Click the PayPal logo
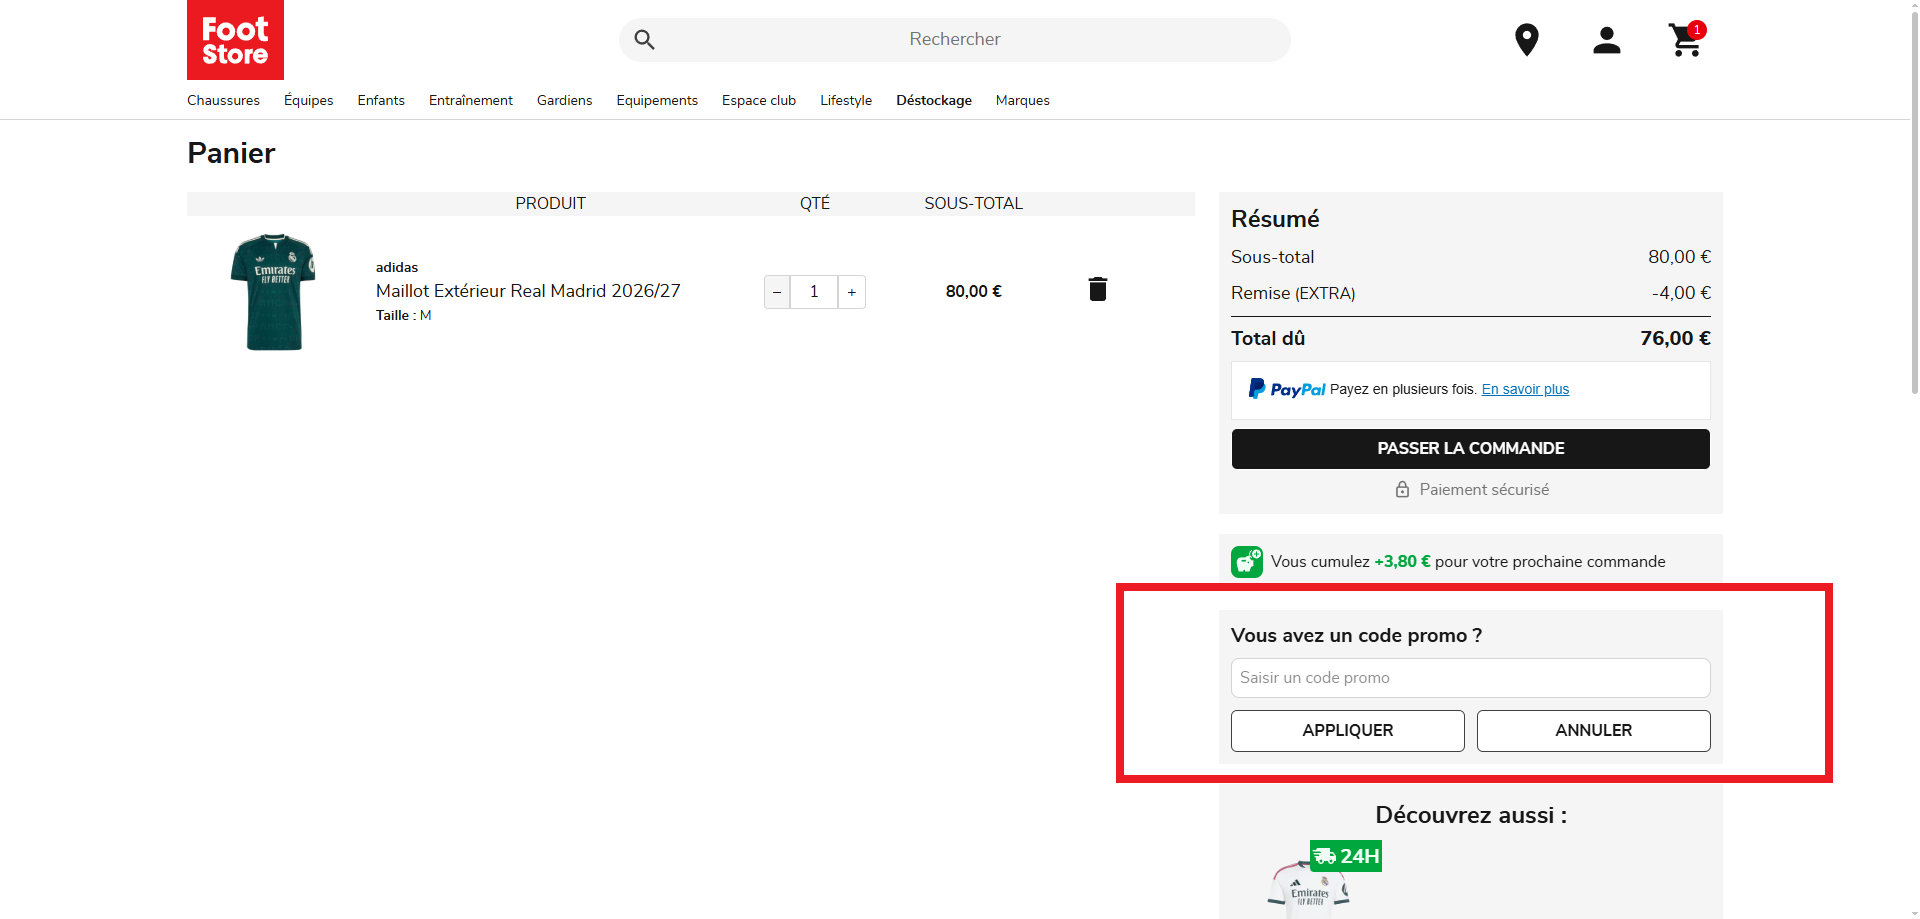Screen dimensions: 1920x919 click(1287, 389)
